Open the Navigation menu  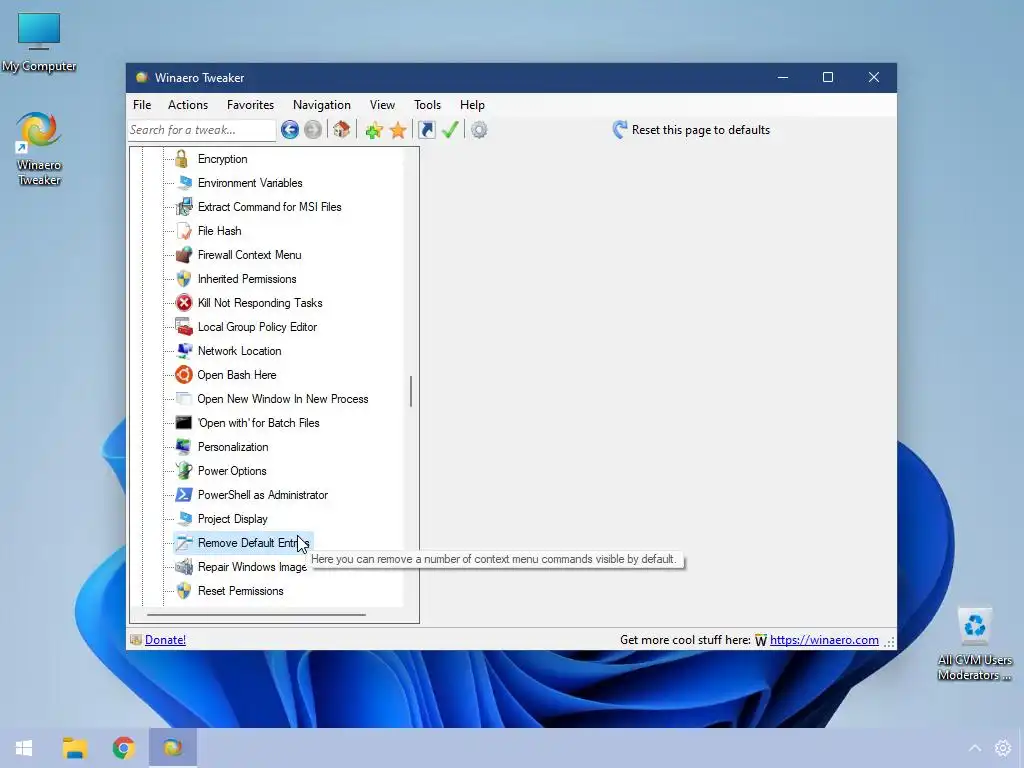point(321,104)
